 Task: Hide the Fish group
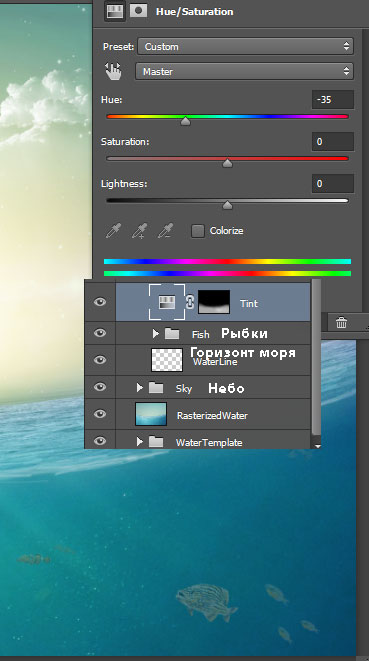tap(100, 333)
